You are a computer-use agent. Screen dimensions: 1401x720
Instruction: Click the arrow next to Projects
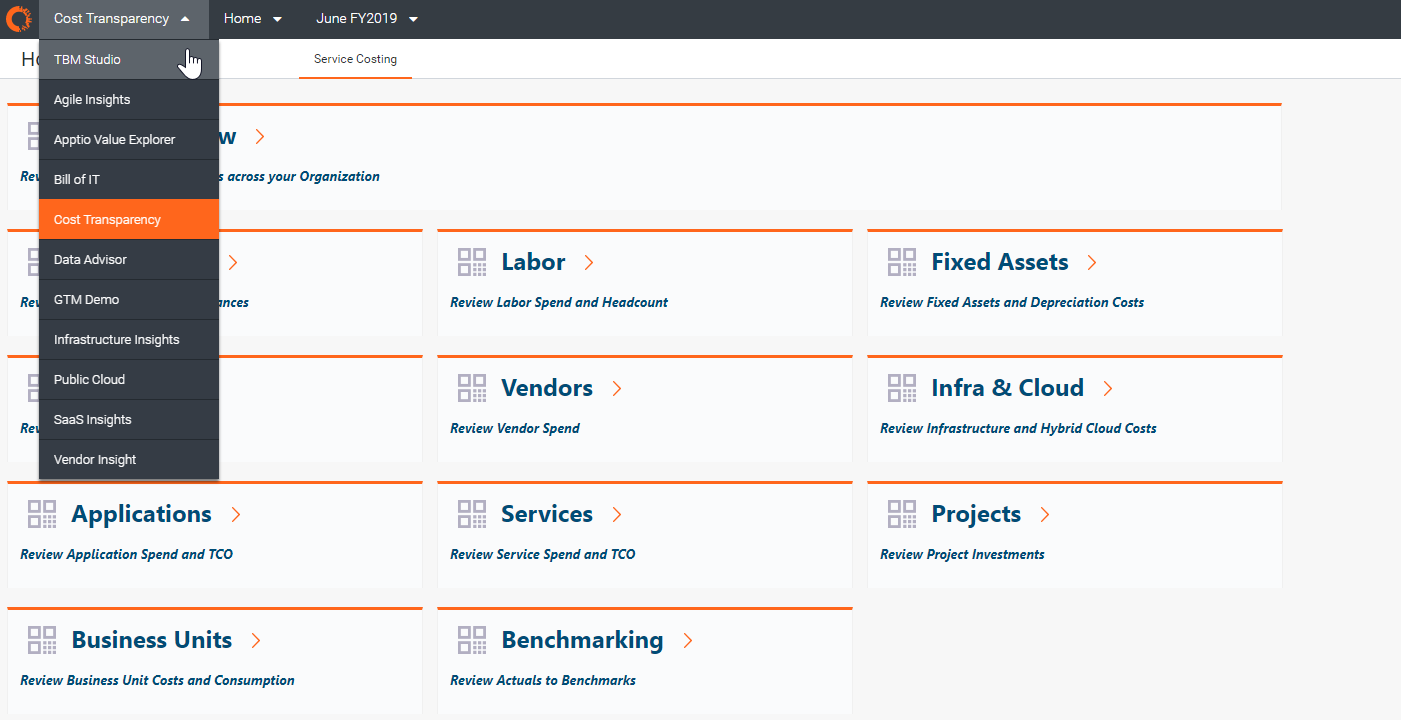click(1045, 514)
